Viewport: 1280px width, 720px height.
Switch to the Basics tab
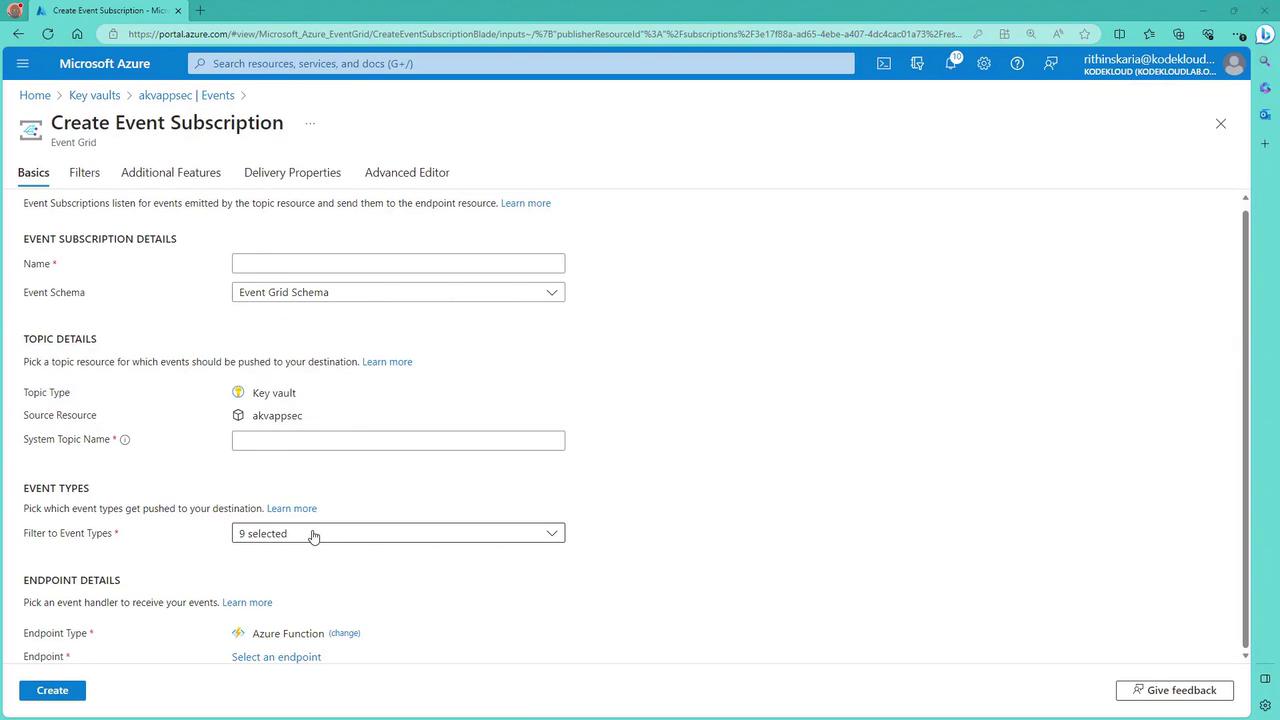[33, 173]
